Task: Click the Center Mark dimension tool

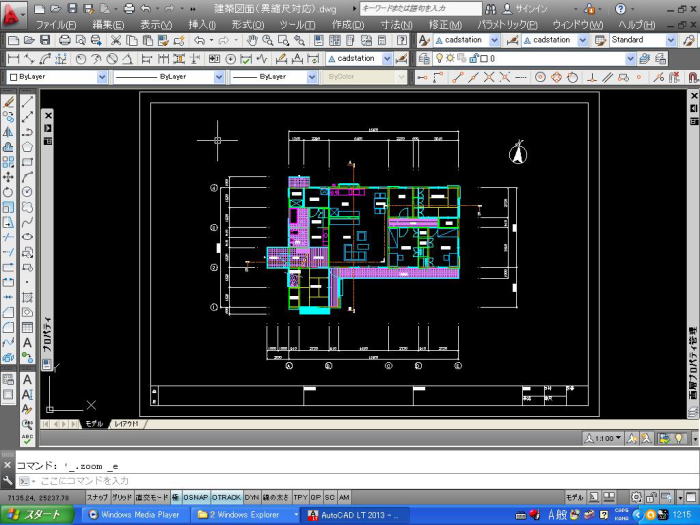Action: [230, 58]
